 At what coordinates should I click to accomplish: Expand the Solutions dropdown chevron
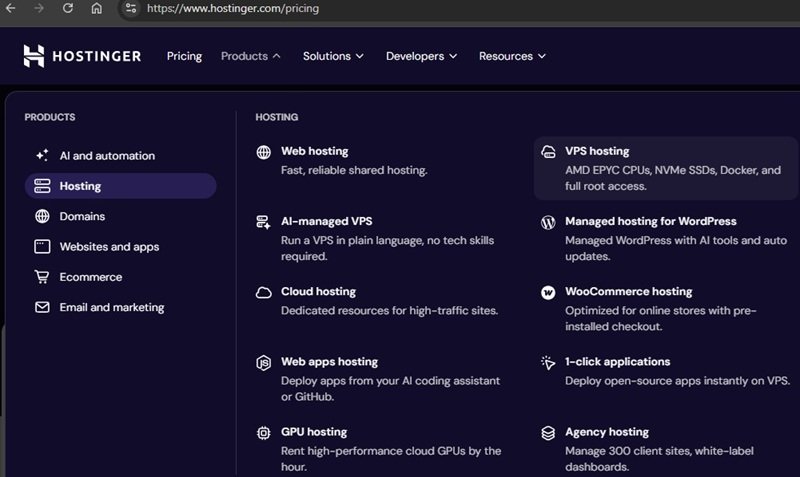pos(360,56)
